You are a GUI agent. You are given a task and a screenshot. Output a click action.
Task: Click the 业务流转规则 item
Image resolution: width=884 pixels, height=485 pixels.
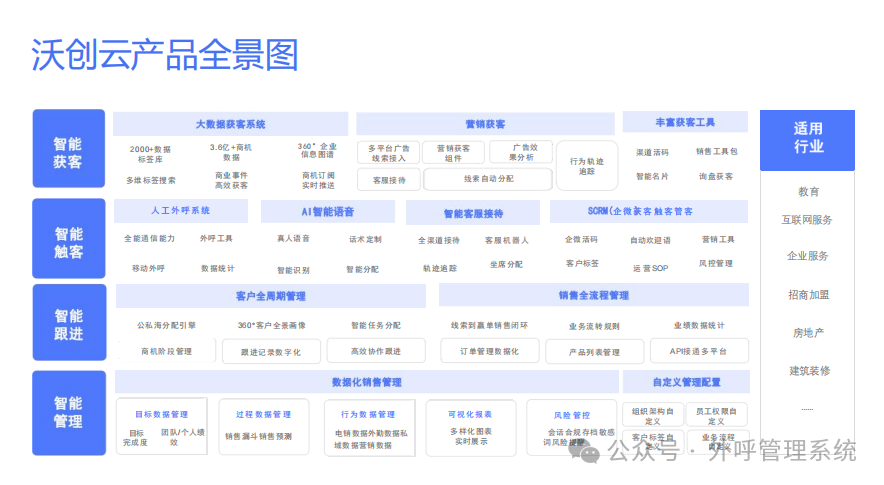pyautogui.click(x=594, y=327)
